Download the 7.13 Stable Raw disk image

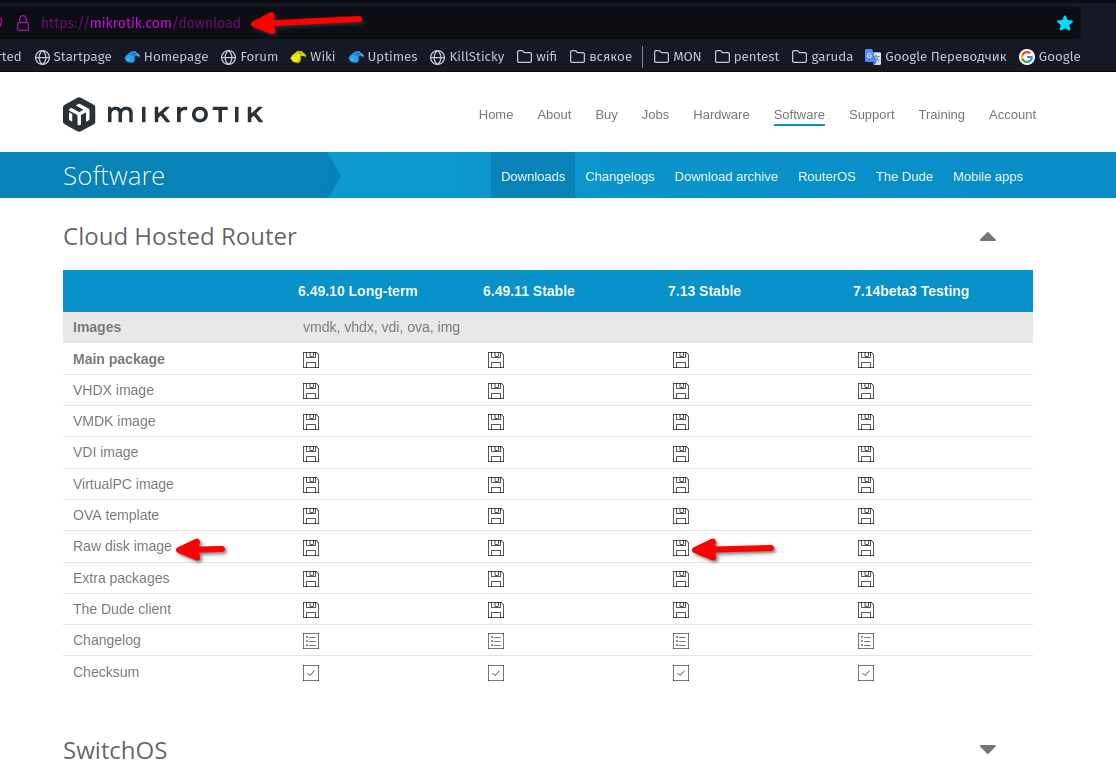click(681, 547)
